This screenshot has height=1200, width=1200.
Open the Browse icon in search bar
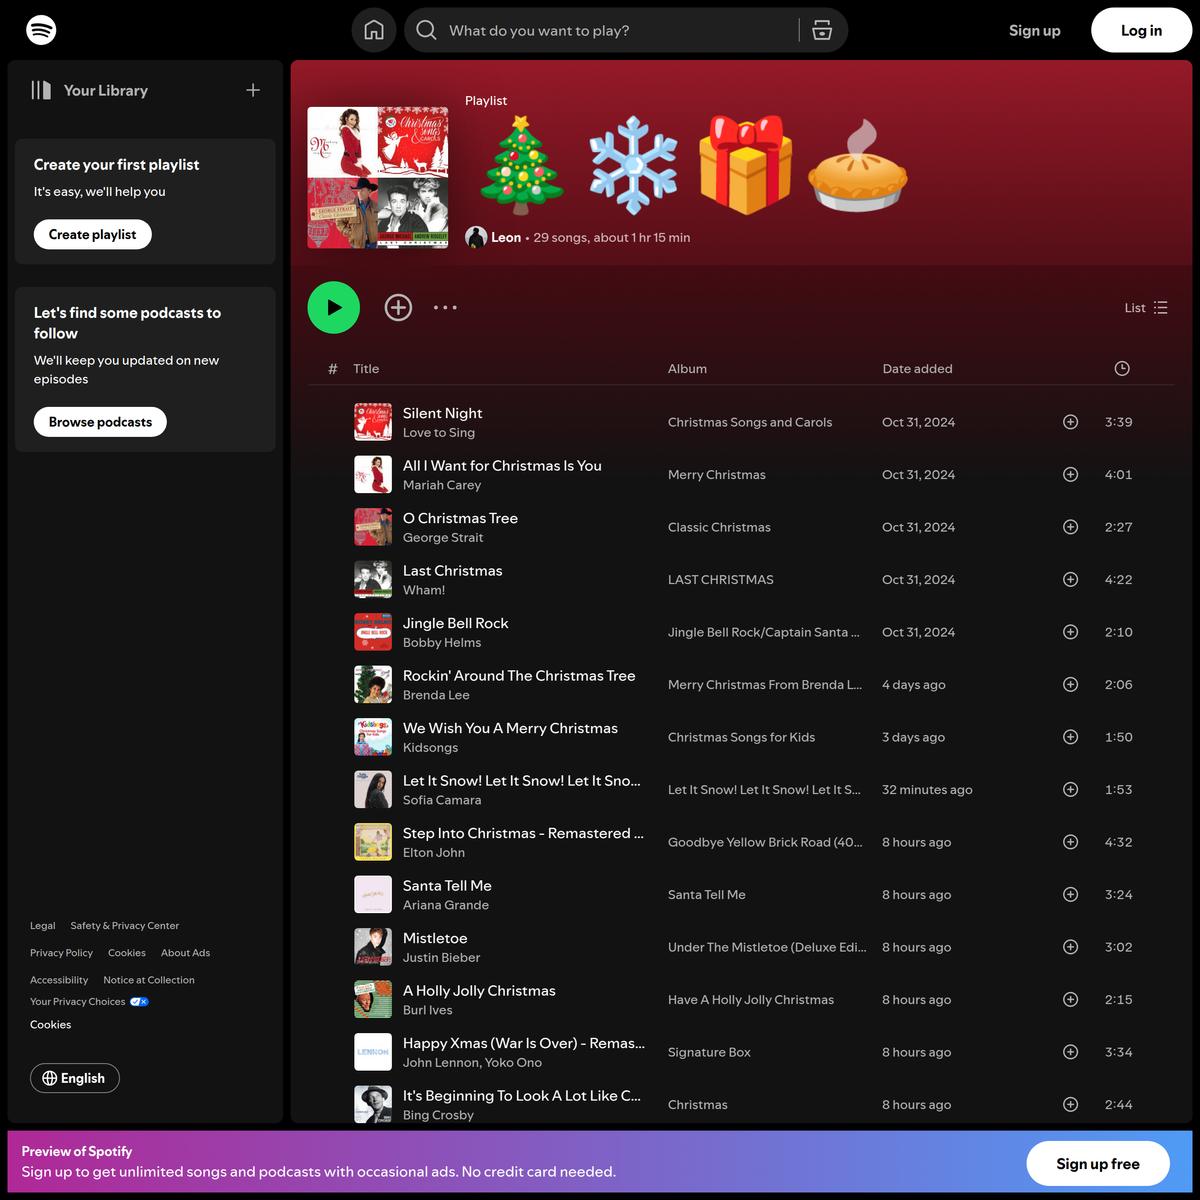(822, 30)
